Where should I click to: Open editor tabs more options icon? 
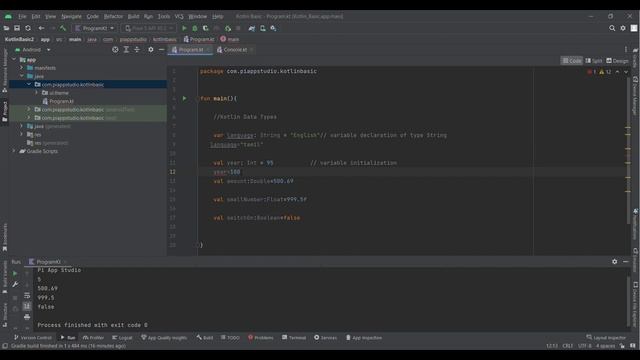tap(626, 50)
